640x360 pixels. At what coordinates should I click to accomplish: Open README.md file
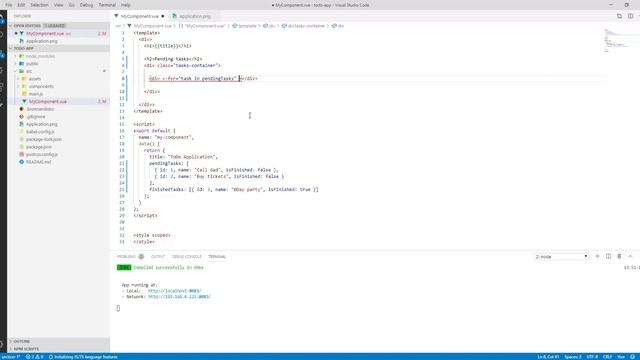(38, 162)
